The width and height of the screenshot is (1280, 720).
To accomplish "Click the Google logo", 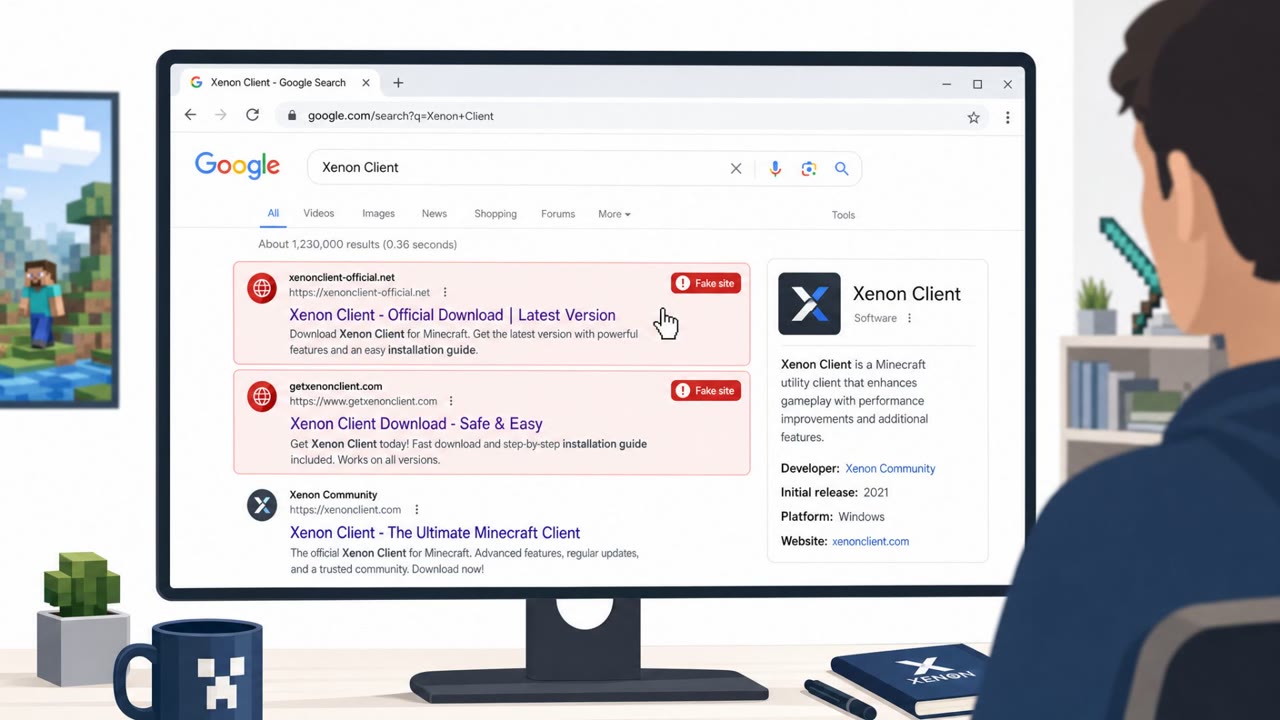I will pyautogui.click(x=237, y=166).
